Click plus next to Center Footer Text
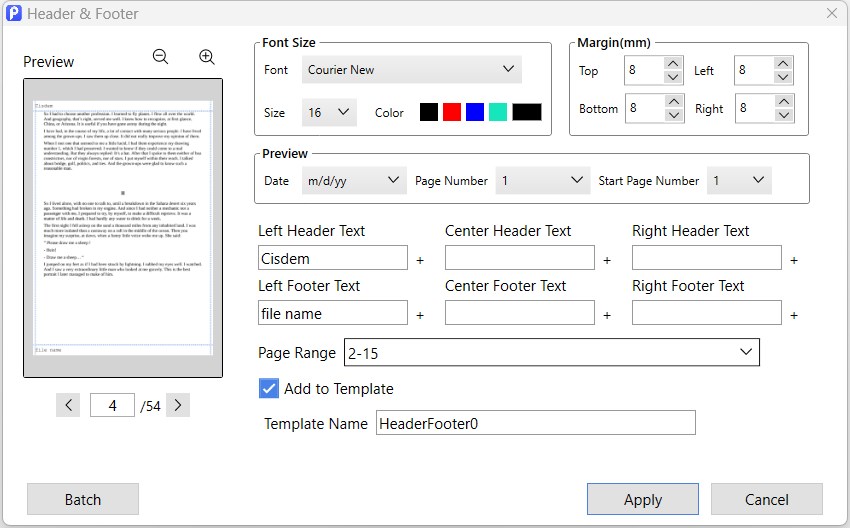Viewport: 850px width, 528px height. (607, 315)
